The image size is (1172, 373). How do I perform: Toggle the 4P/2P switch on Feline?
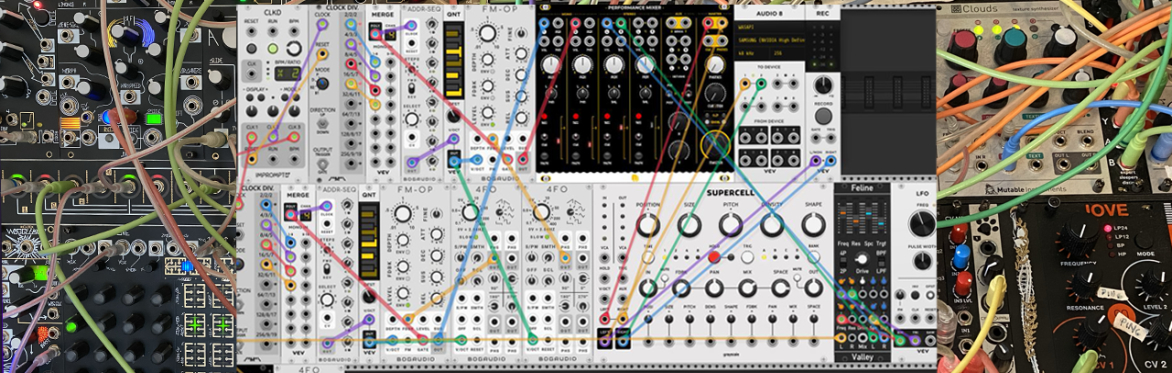tap(843, 263)
